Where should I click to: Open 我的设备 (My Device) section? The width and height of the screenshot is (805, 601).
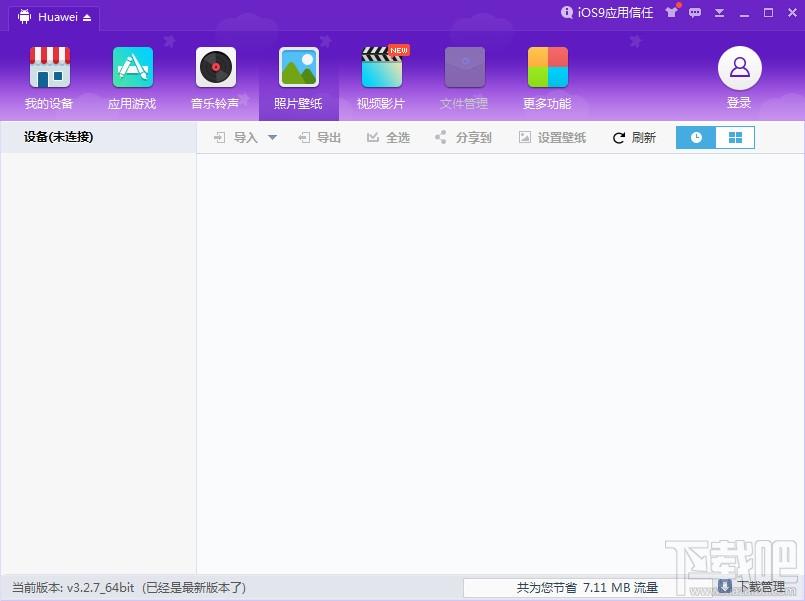click(x=49, y=78)
